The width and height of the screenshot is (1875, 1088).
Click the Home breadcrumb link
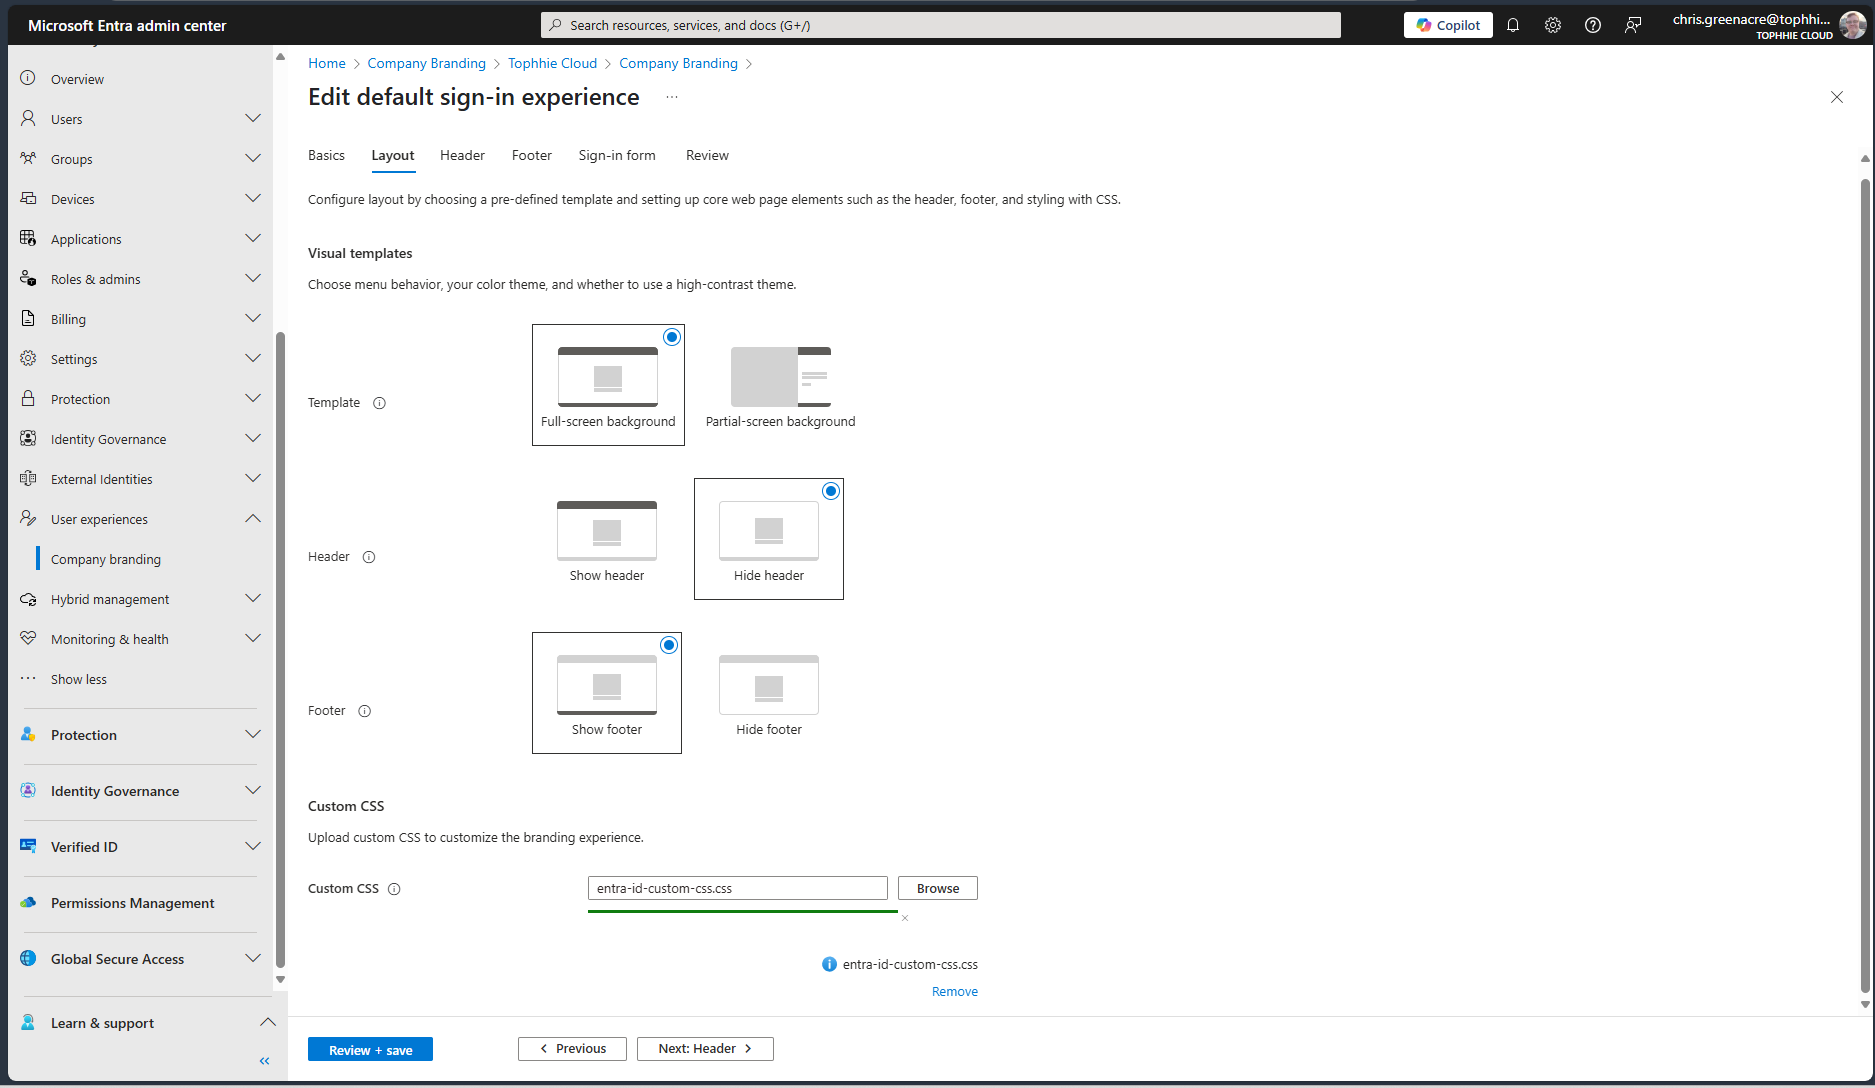327,63
